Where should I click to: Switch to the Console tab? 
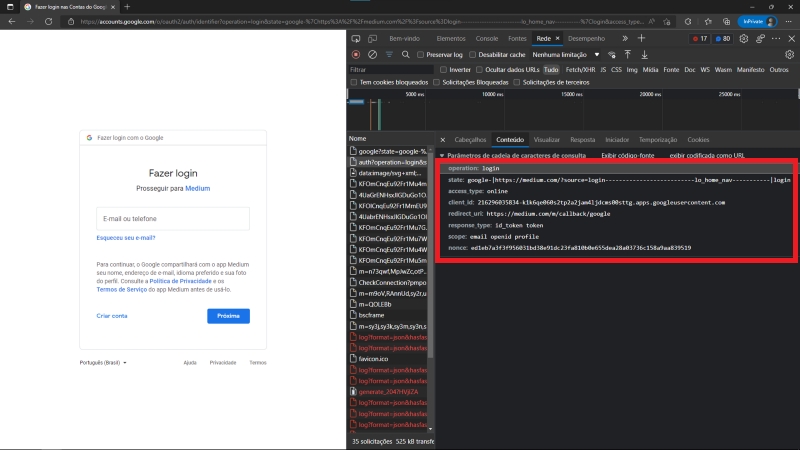(x=486, y=38)
